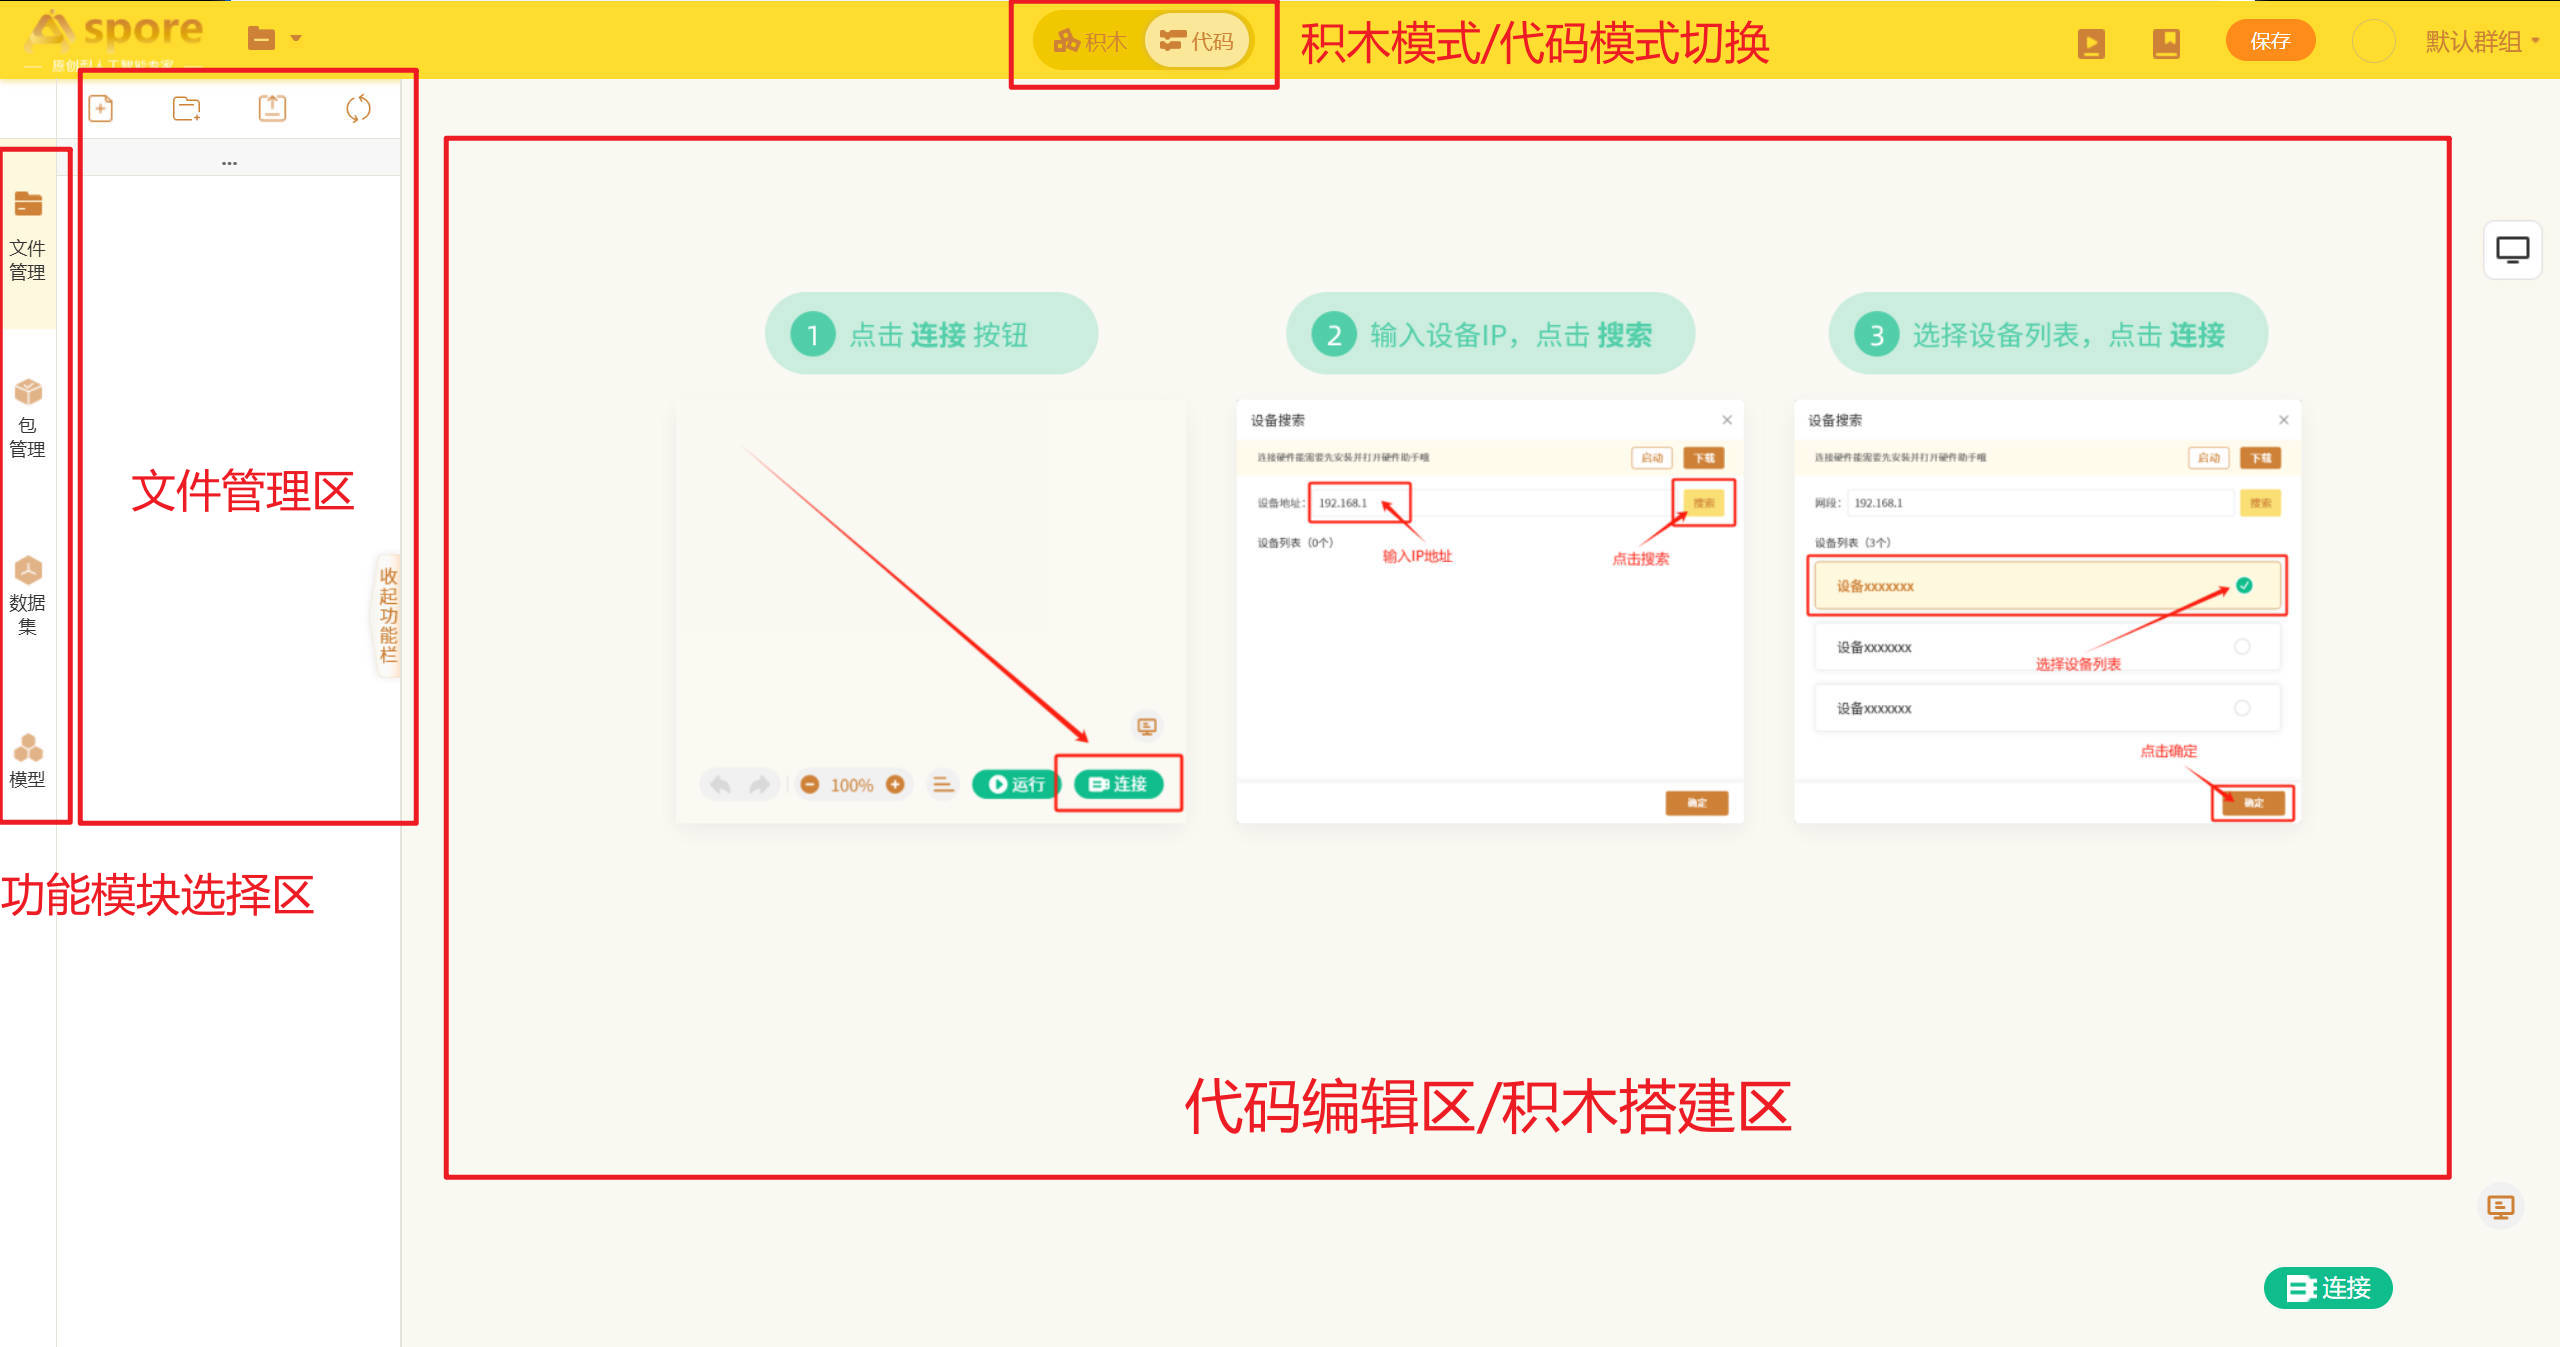Image resolution: width=2560 pixels, height=1347 pixels.
Task: Click the refresh file list icon
Action: [x=358, y=108]
